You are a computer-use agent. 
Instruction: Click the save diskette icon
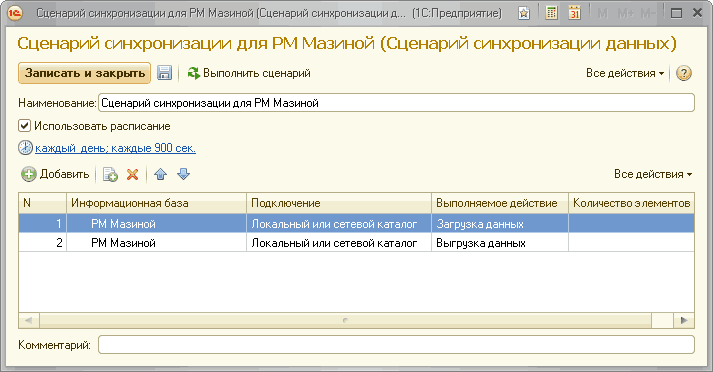tap(164, 73)
